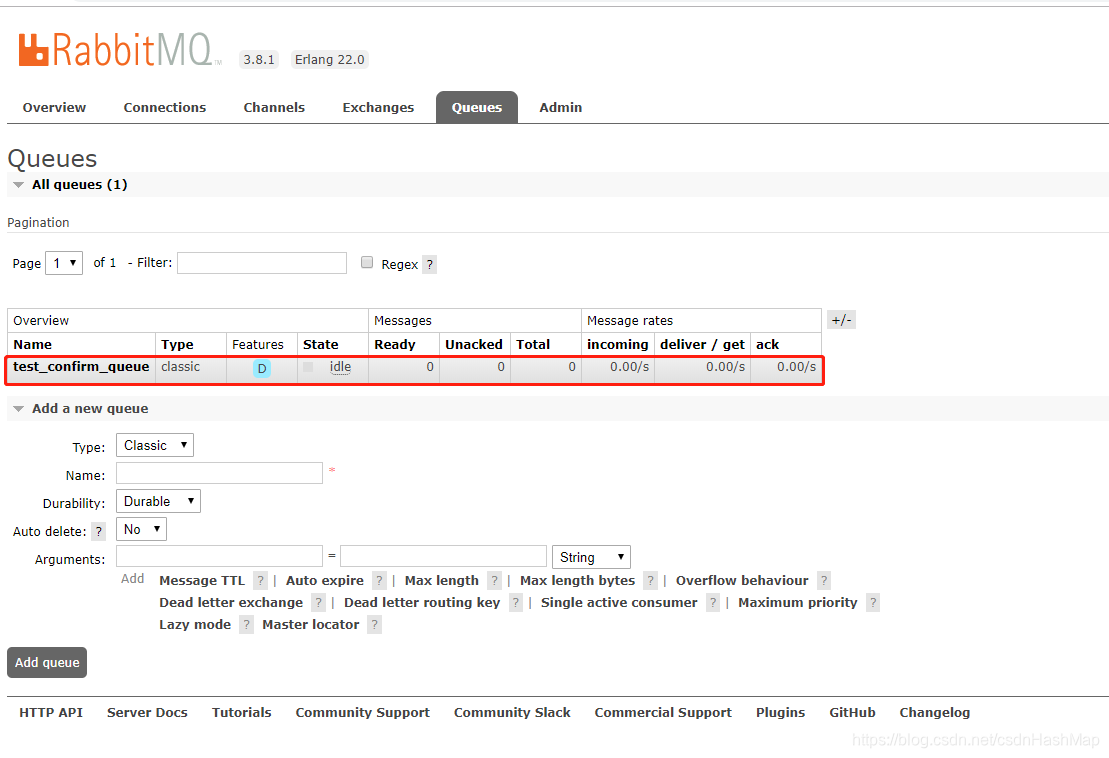Image resolution: width=1109 pixels, height=758 pixels.
Task: Open the Single active consumer help icon
Action: (713, 603)
